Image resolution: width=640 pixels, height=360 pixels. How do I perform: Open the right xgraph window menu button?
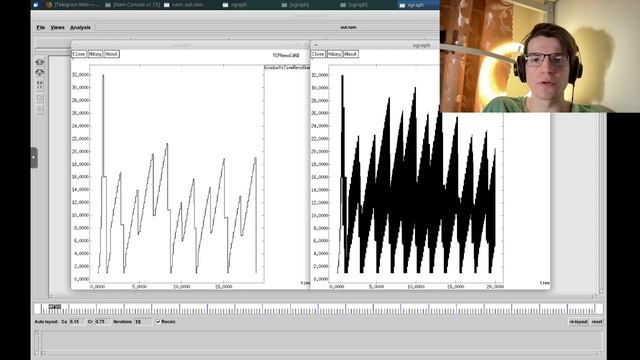click(316, 45)
